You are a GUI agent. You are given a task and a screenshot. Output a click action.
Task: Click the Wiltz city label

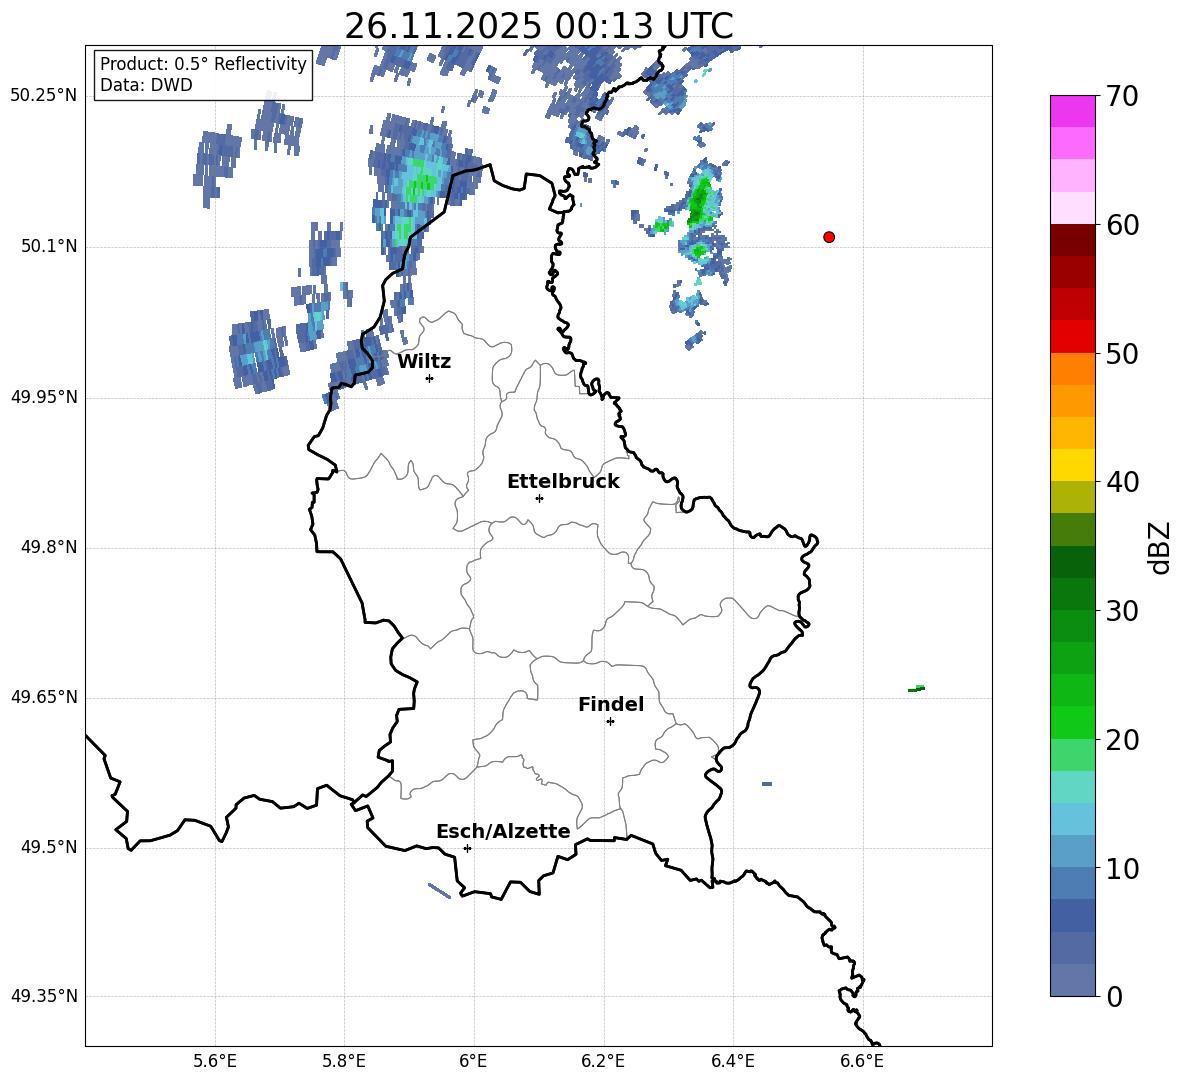(x=424, y=362)
